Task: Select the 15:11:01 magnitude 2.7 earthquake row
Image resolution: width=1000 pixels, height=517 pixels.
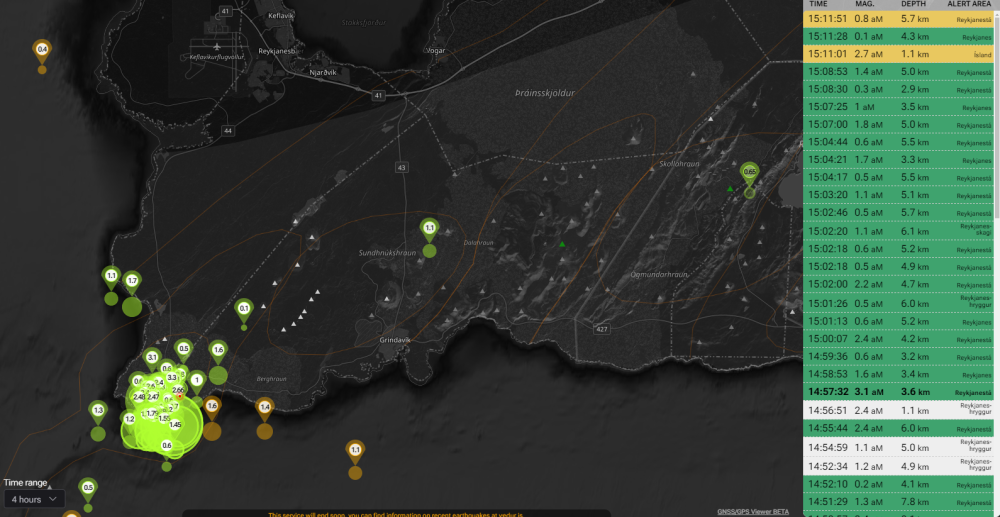Action: tap(898, 54)
